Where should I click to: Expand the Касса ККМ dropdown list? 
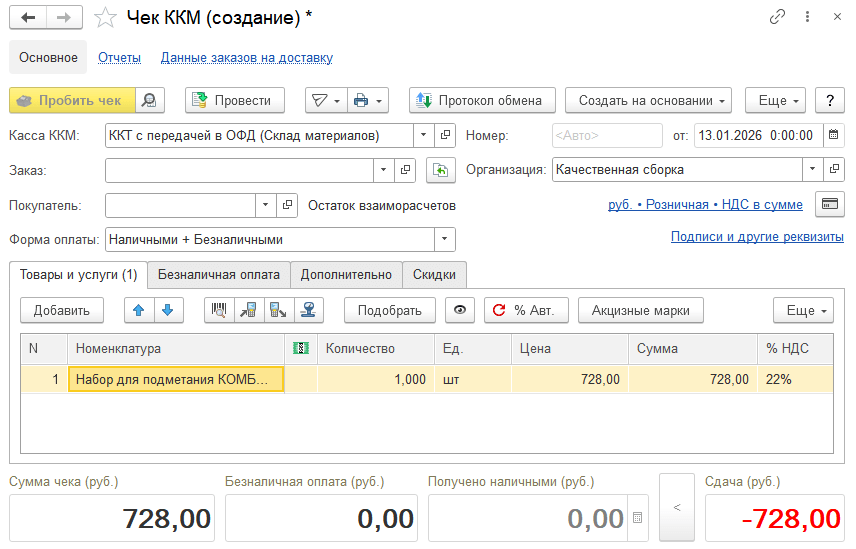point(423,135)
